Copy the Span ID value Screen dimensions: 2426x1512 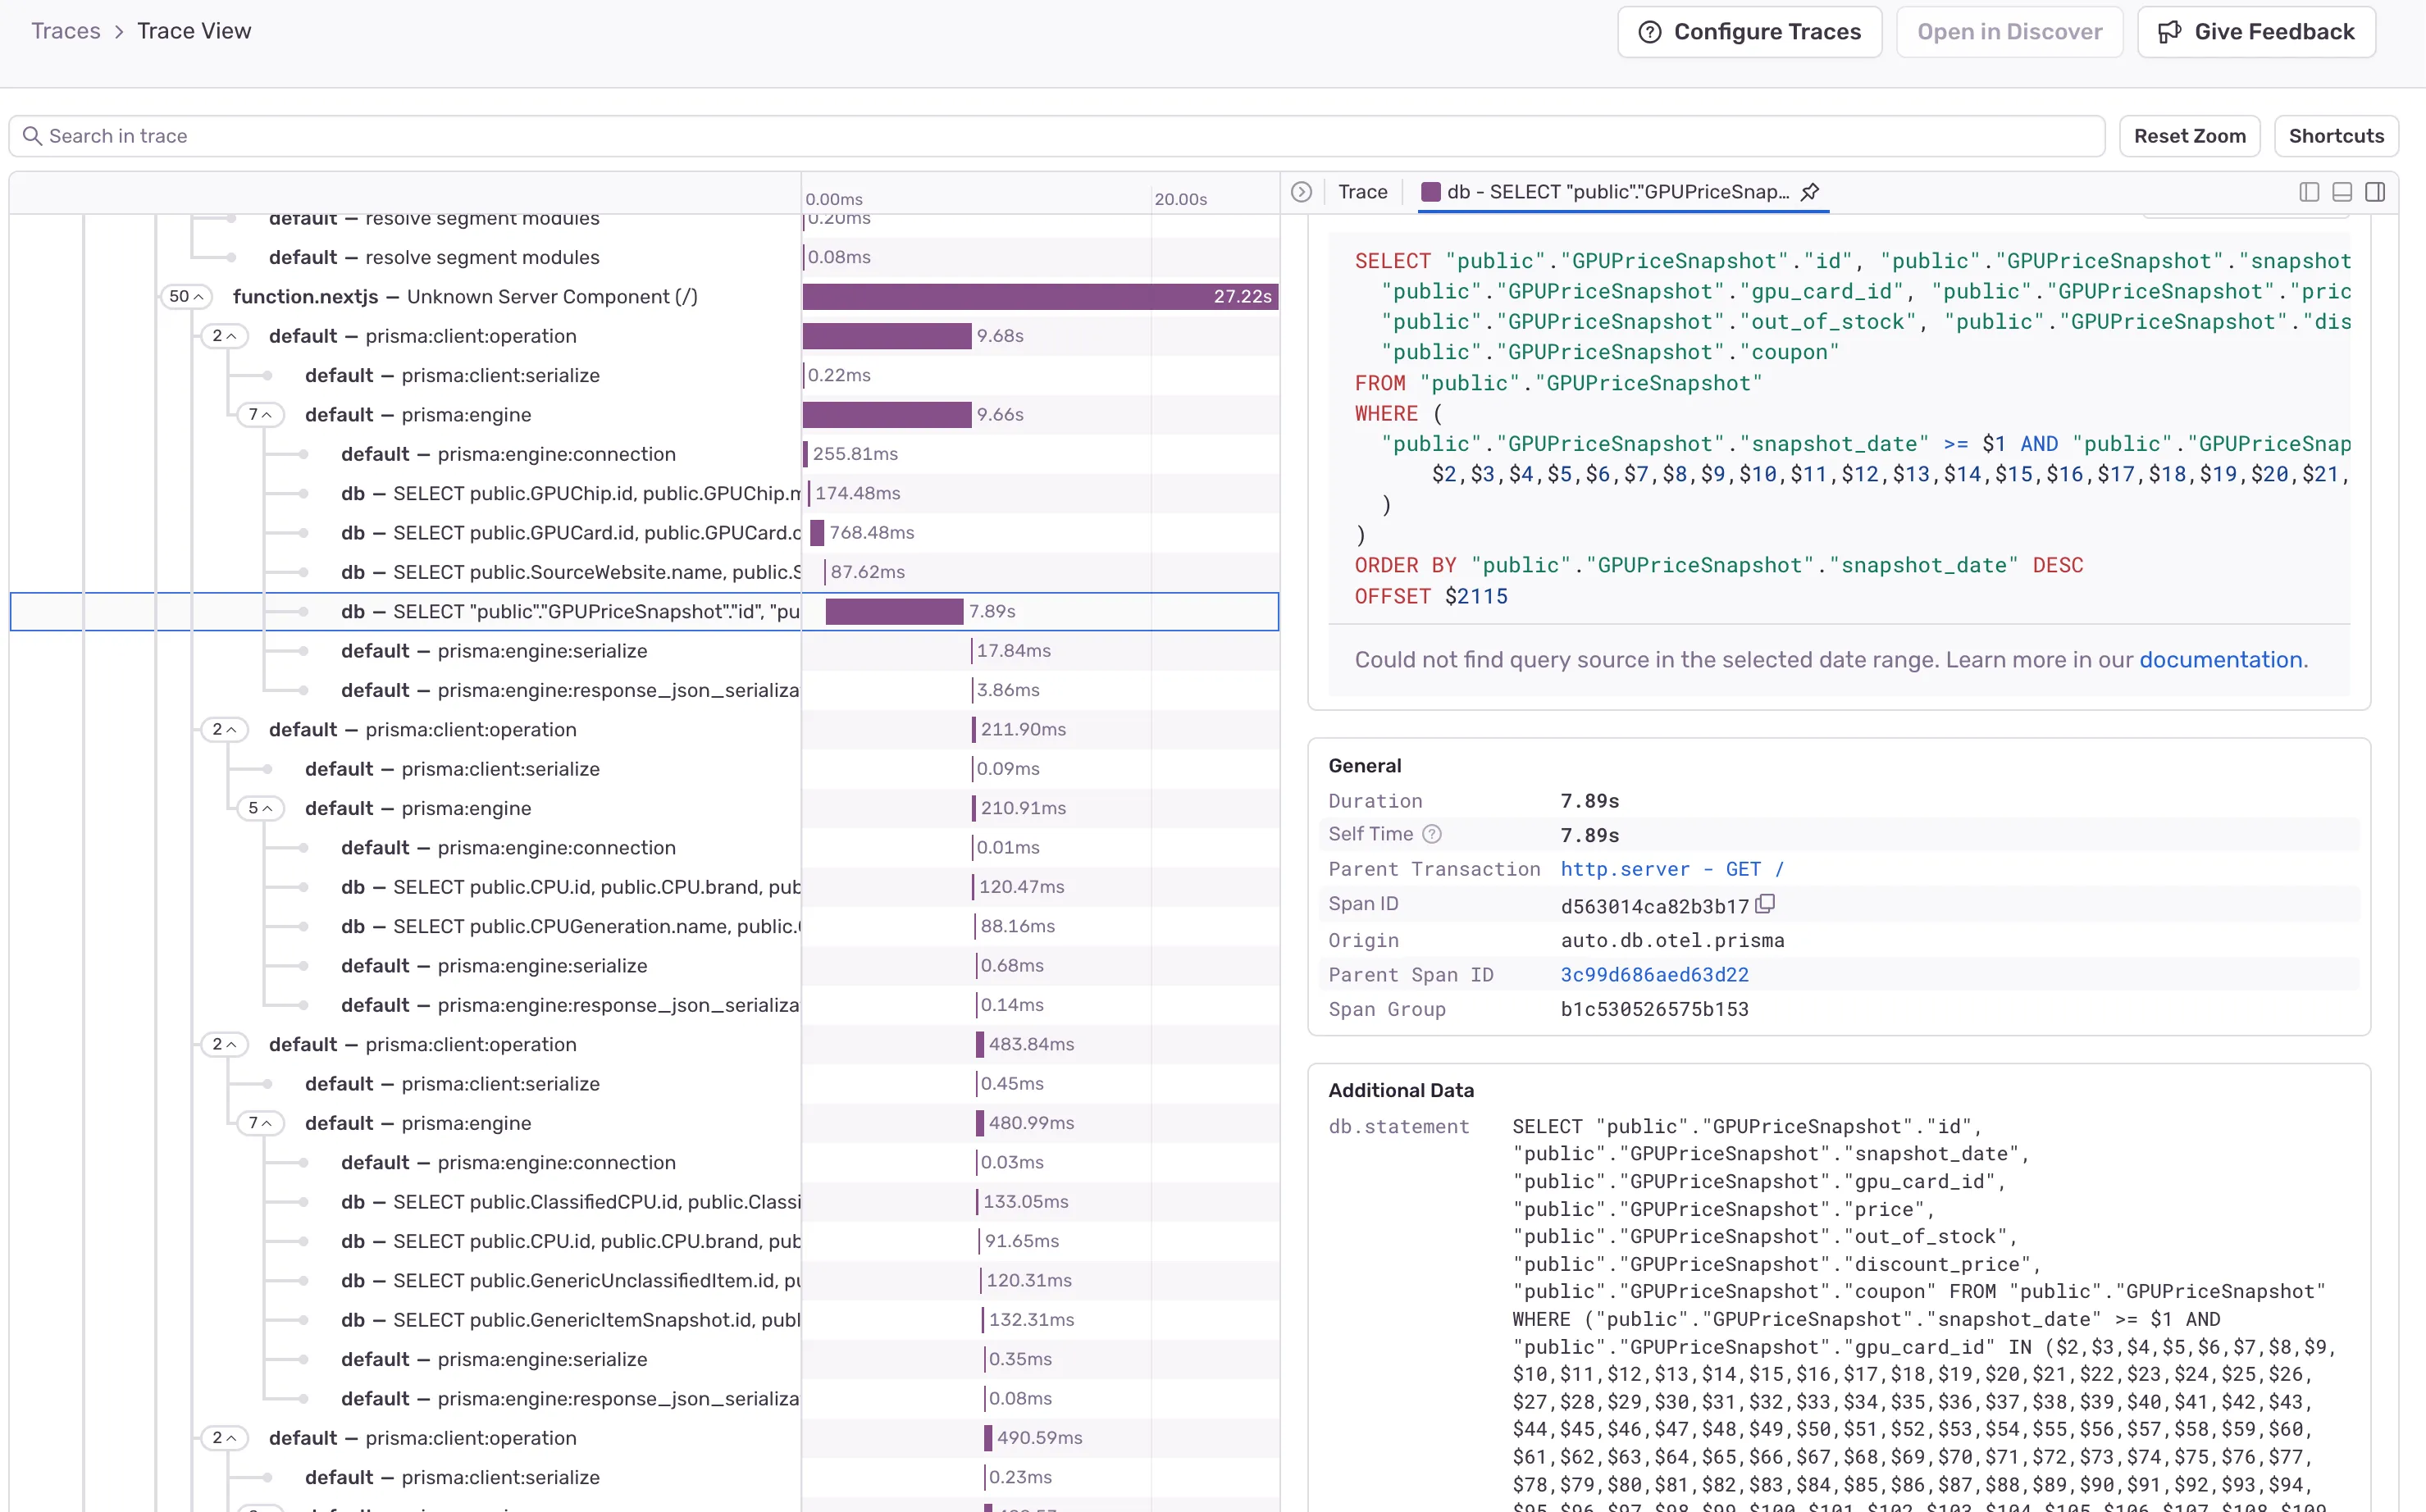pos(1766,904)
